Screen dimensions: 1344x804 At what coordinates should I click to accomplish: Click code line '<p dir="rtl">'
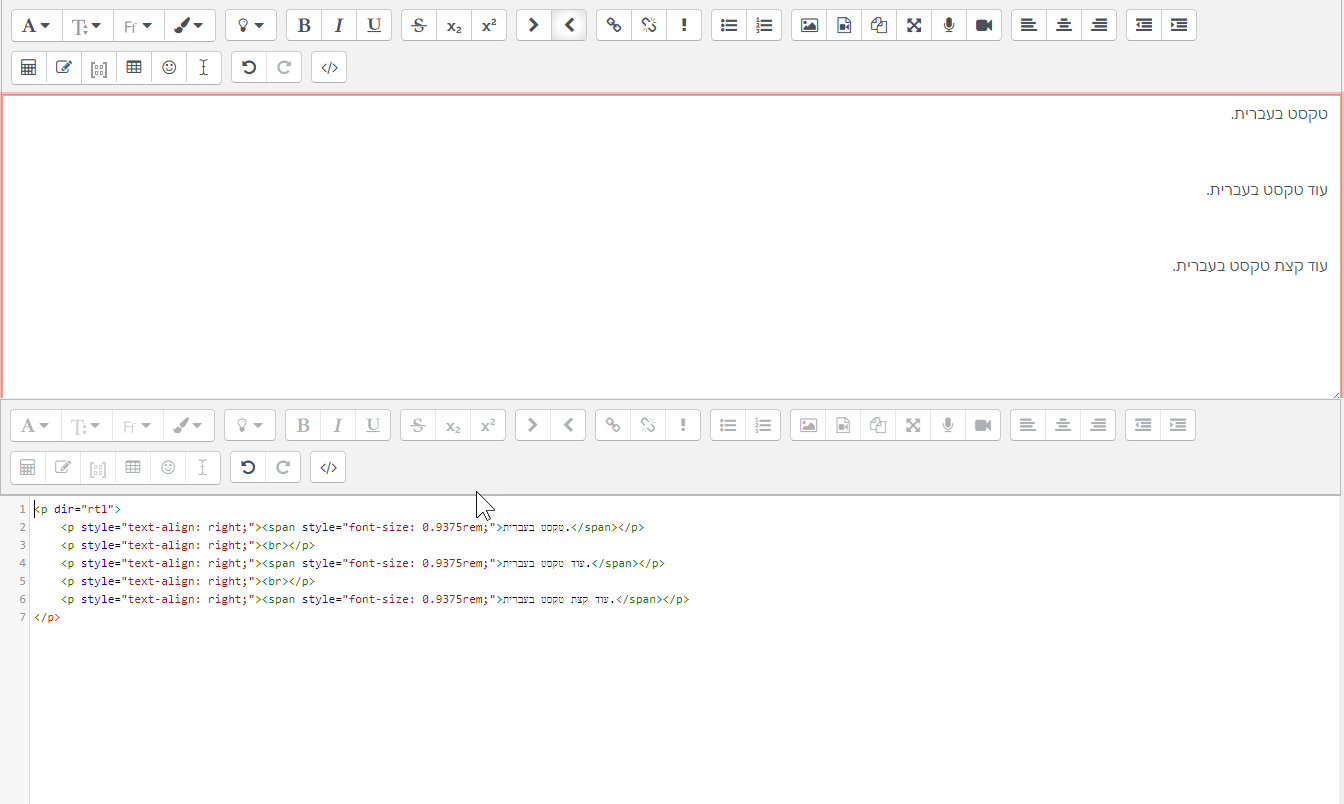[x=77, y=509]
